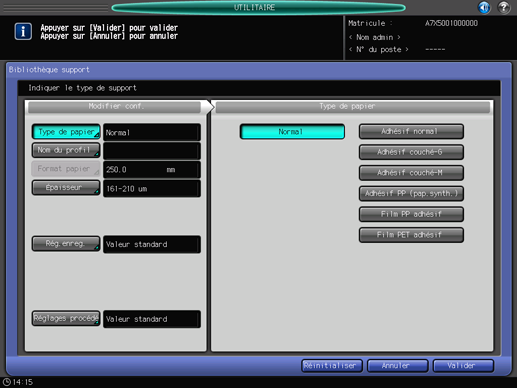The image size is (517, 388).
Task: Open the Épaisseur thickness setting
Action: pos(66,188)
